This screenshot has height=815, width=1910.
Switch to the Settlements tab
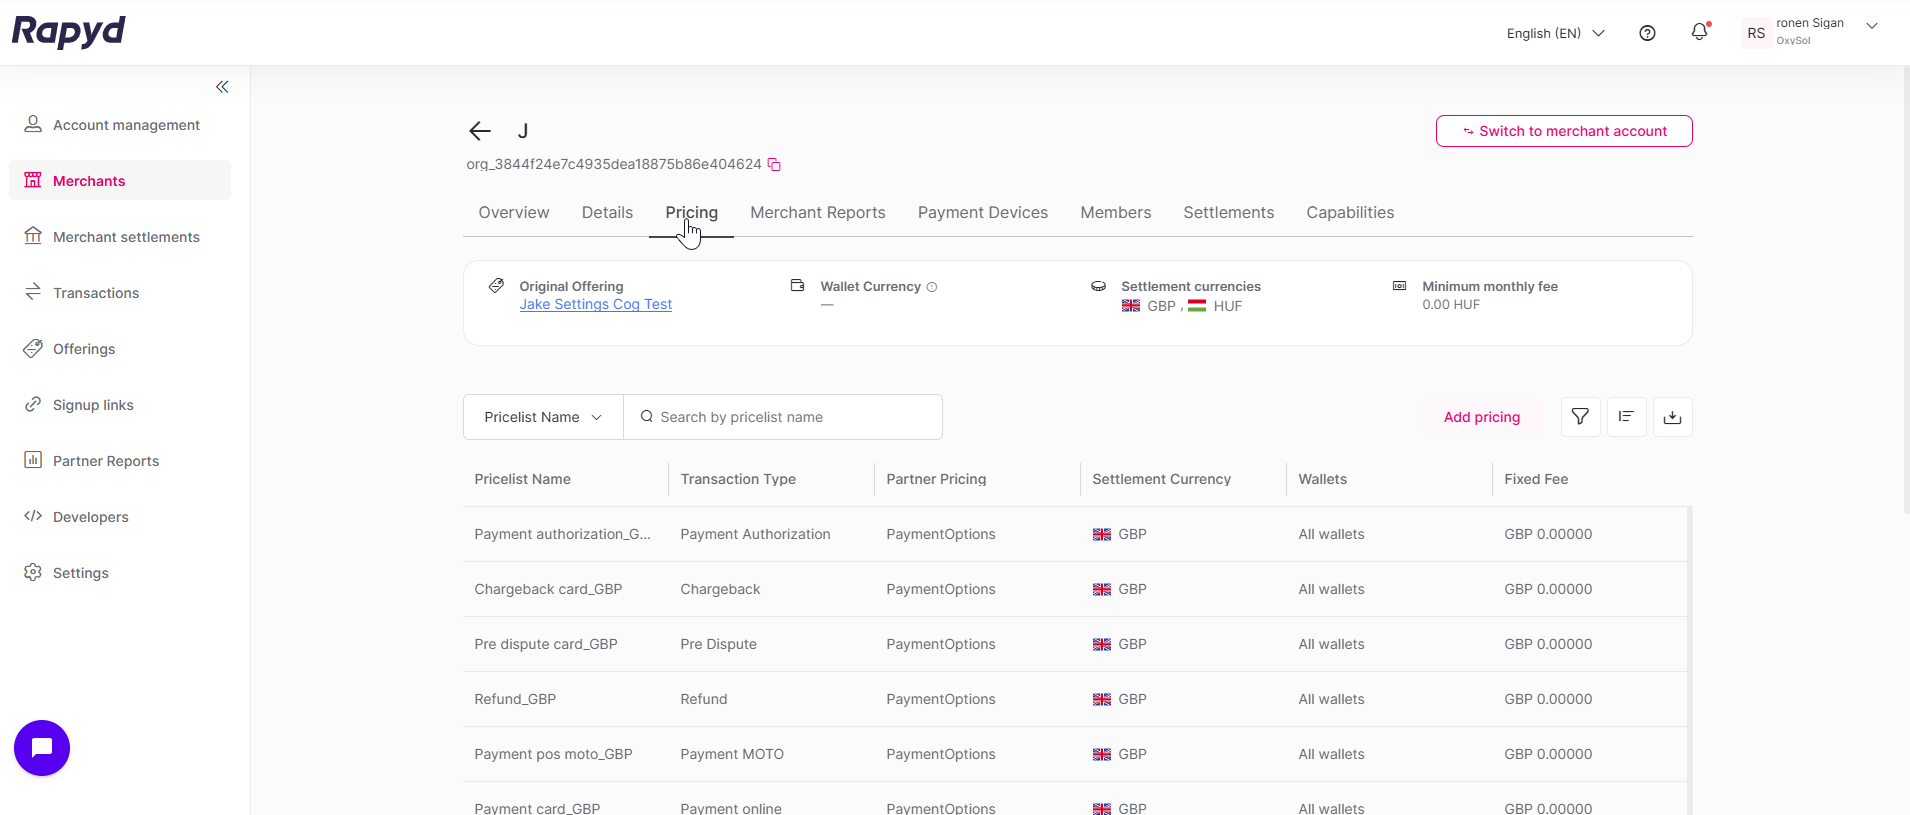[1229, 213]
